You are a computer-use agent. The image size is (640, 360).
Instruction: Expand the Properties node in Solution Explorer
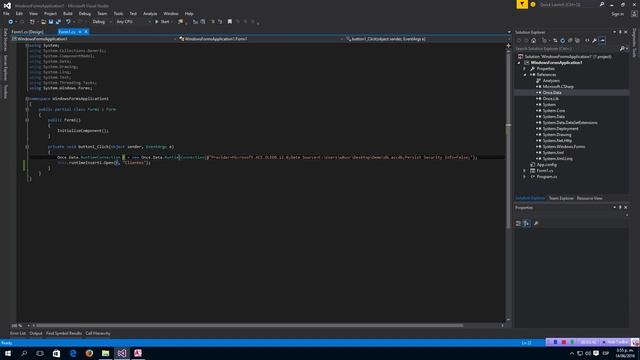pos(525,69)
